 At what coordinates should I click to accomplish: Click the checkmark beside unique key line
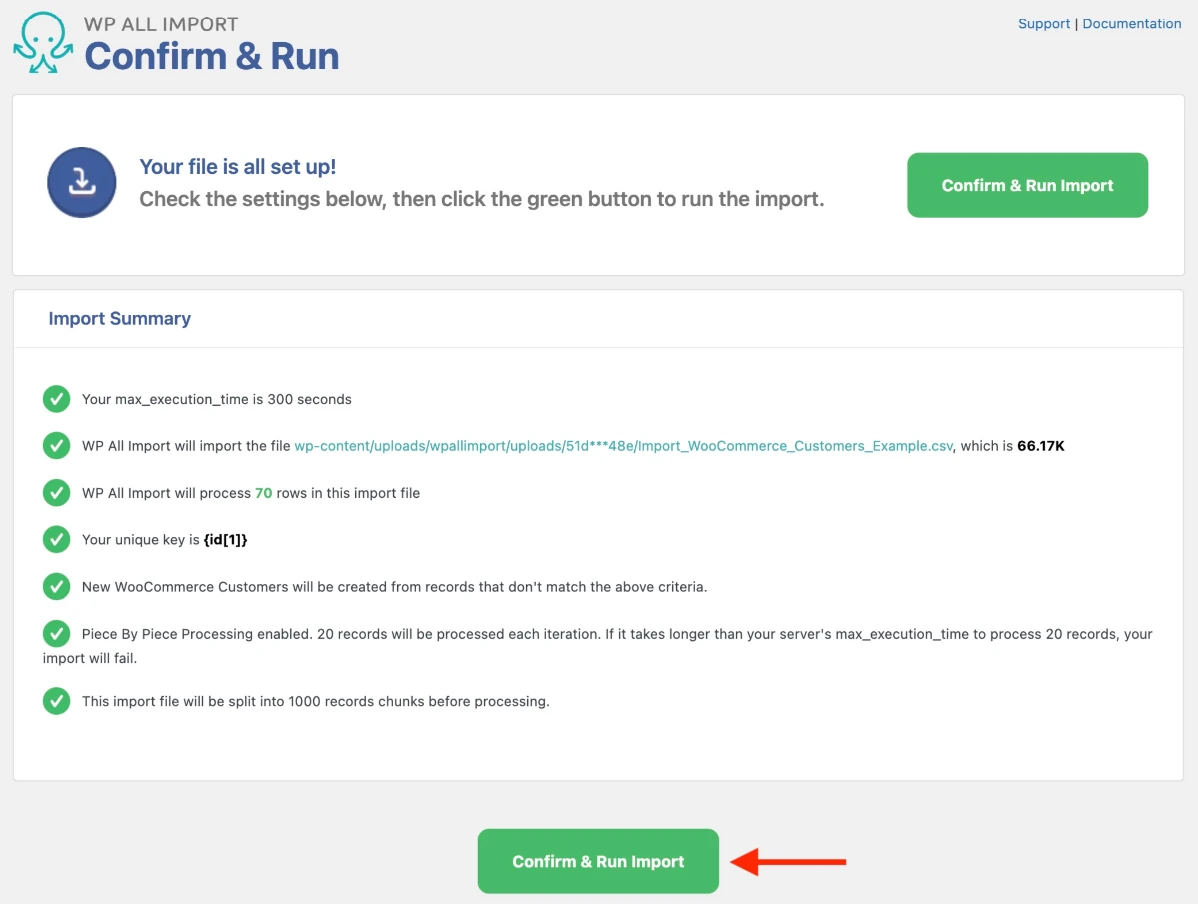tap(57, 539)
